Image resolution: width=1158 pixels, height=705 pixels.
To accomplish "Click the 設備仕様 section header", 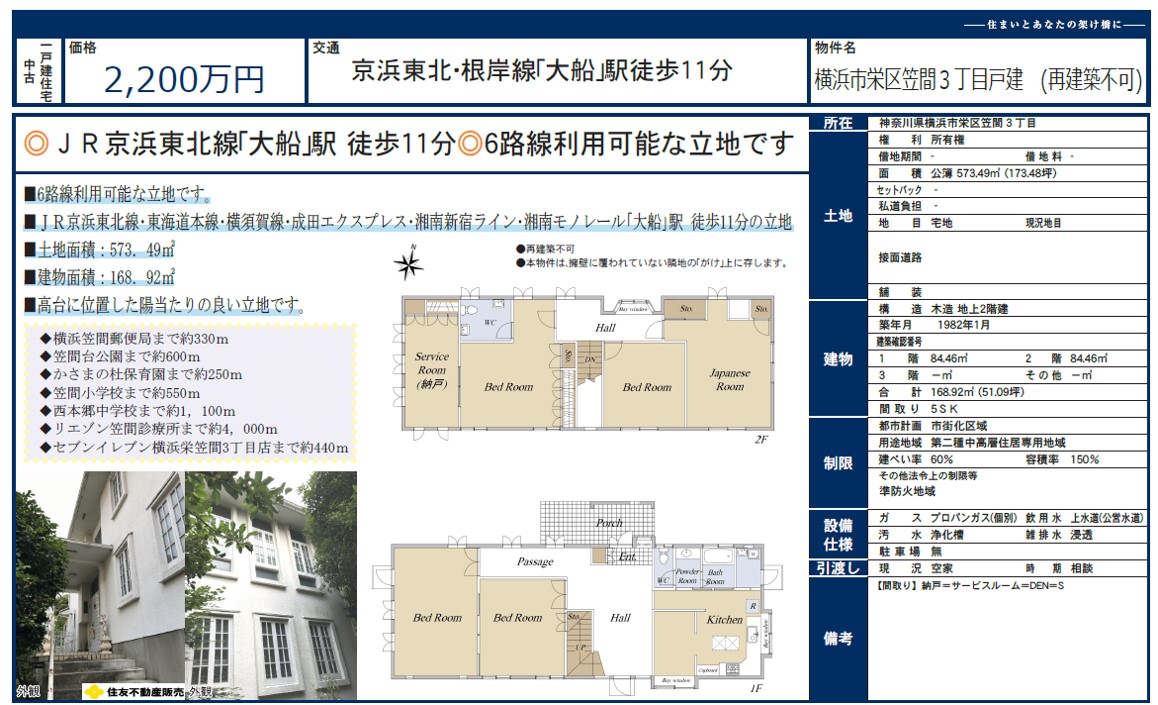I will tap(838, 535).
